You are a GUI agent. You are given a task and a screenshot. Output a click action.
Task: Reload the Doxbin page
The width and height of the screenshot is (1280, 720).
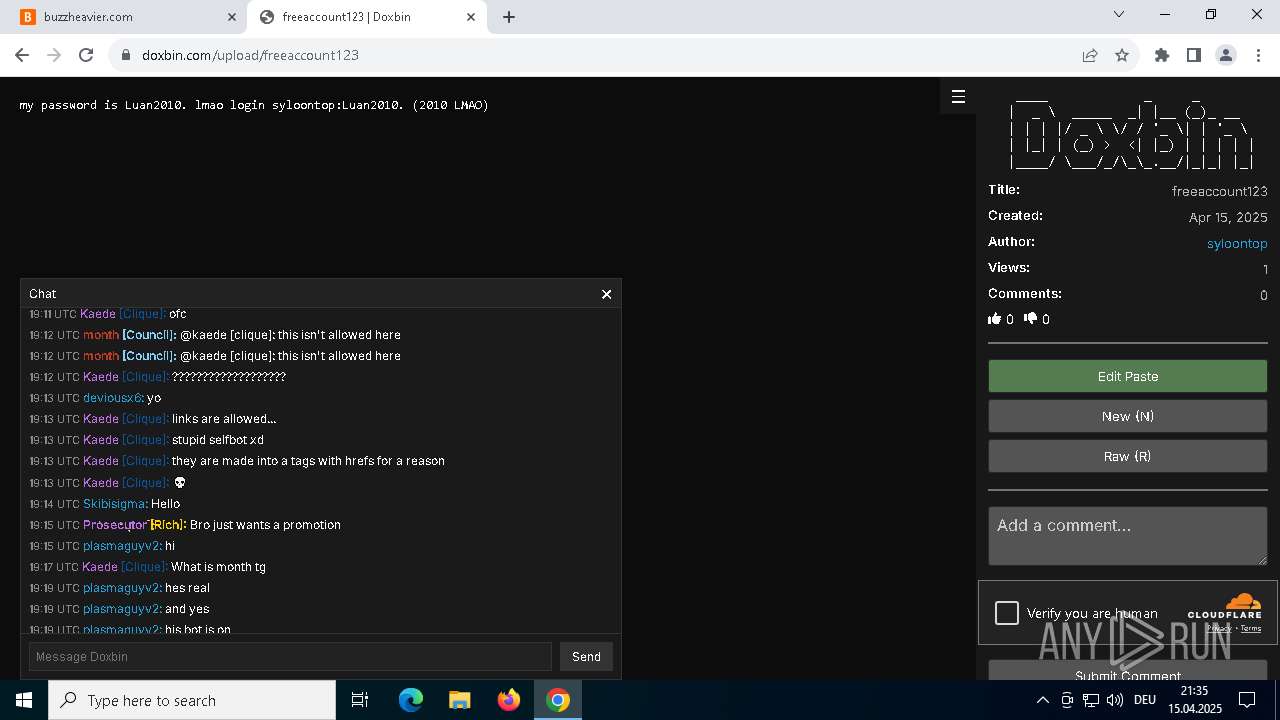86,55
